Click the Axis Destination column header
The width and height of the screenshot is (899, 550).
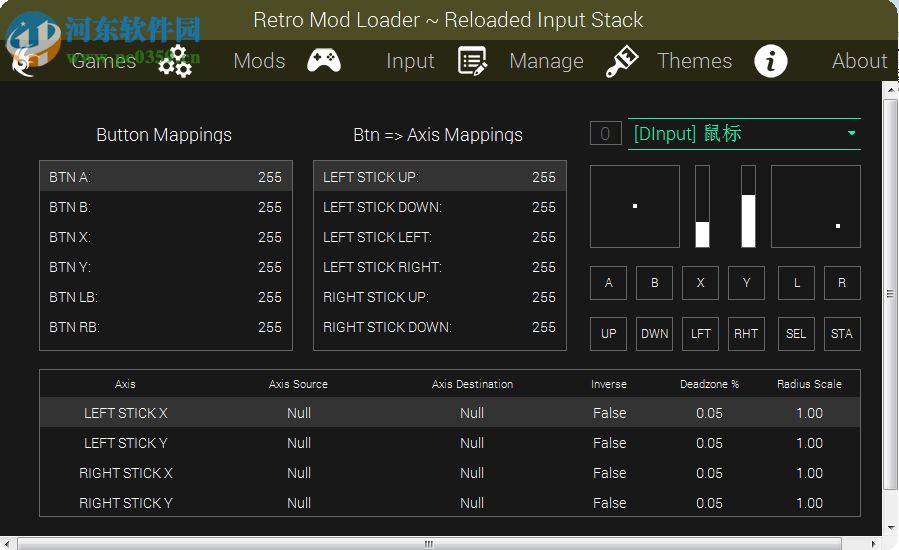[x=472, y=384]
